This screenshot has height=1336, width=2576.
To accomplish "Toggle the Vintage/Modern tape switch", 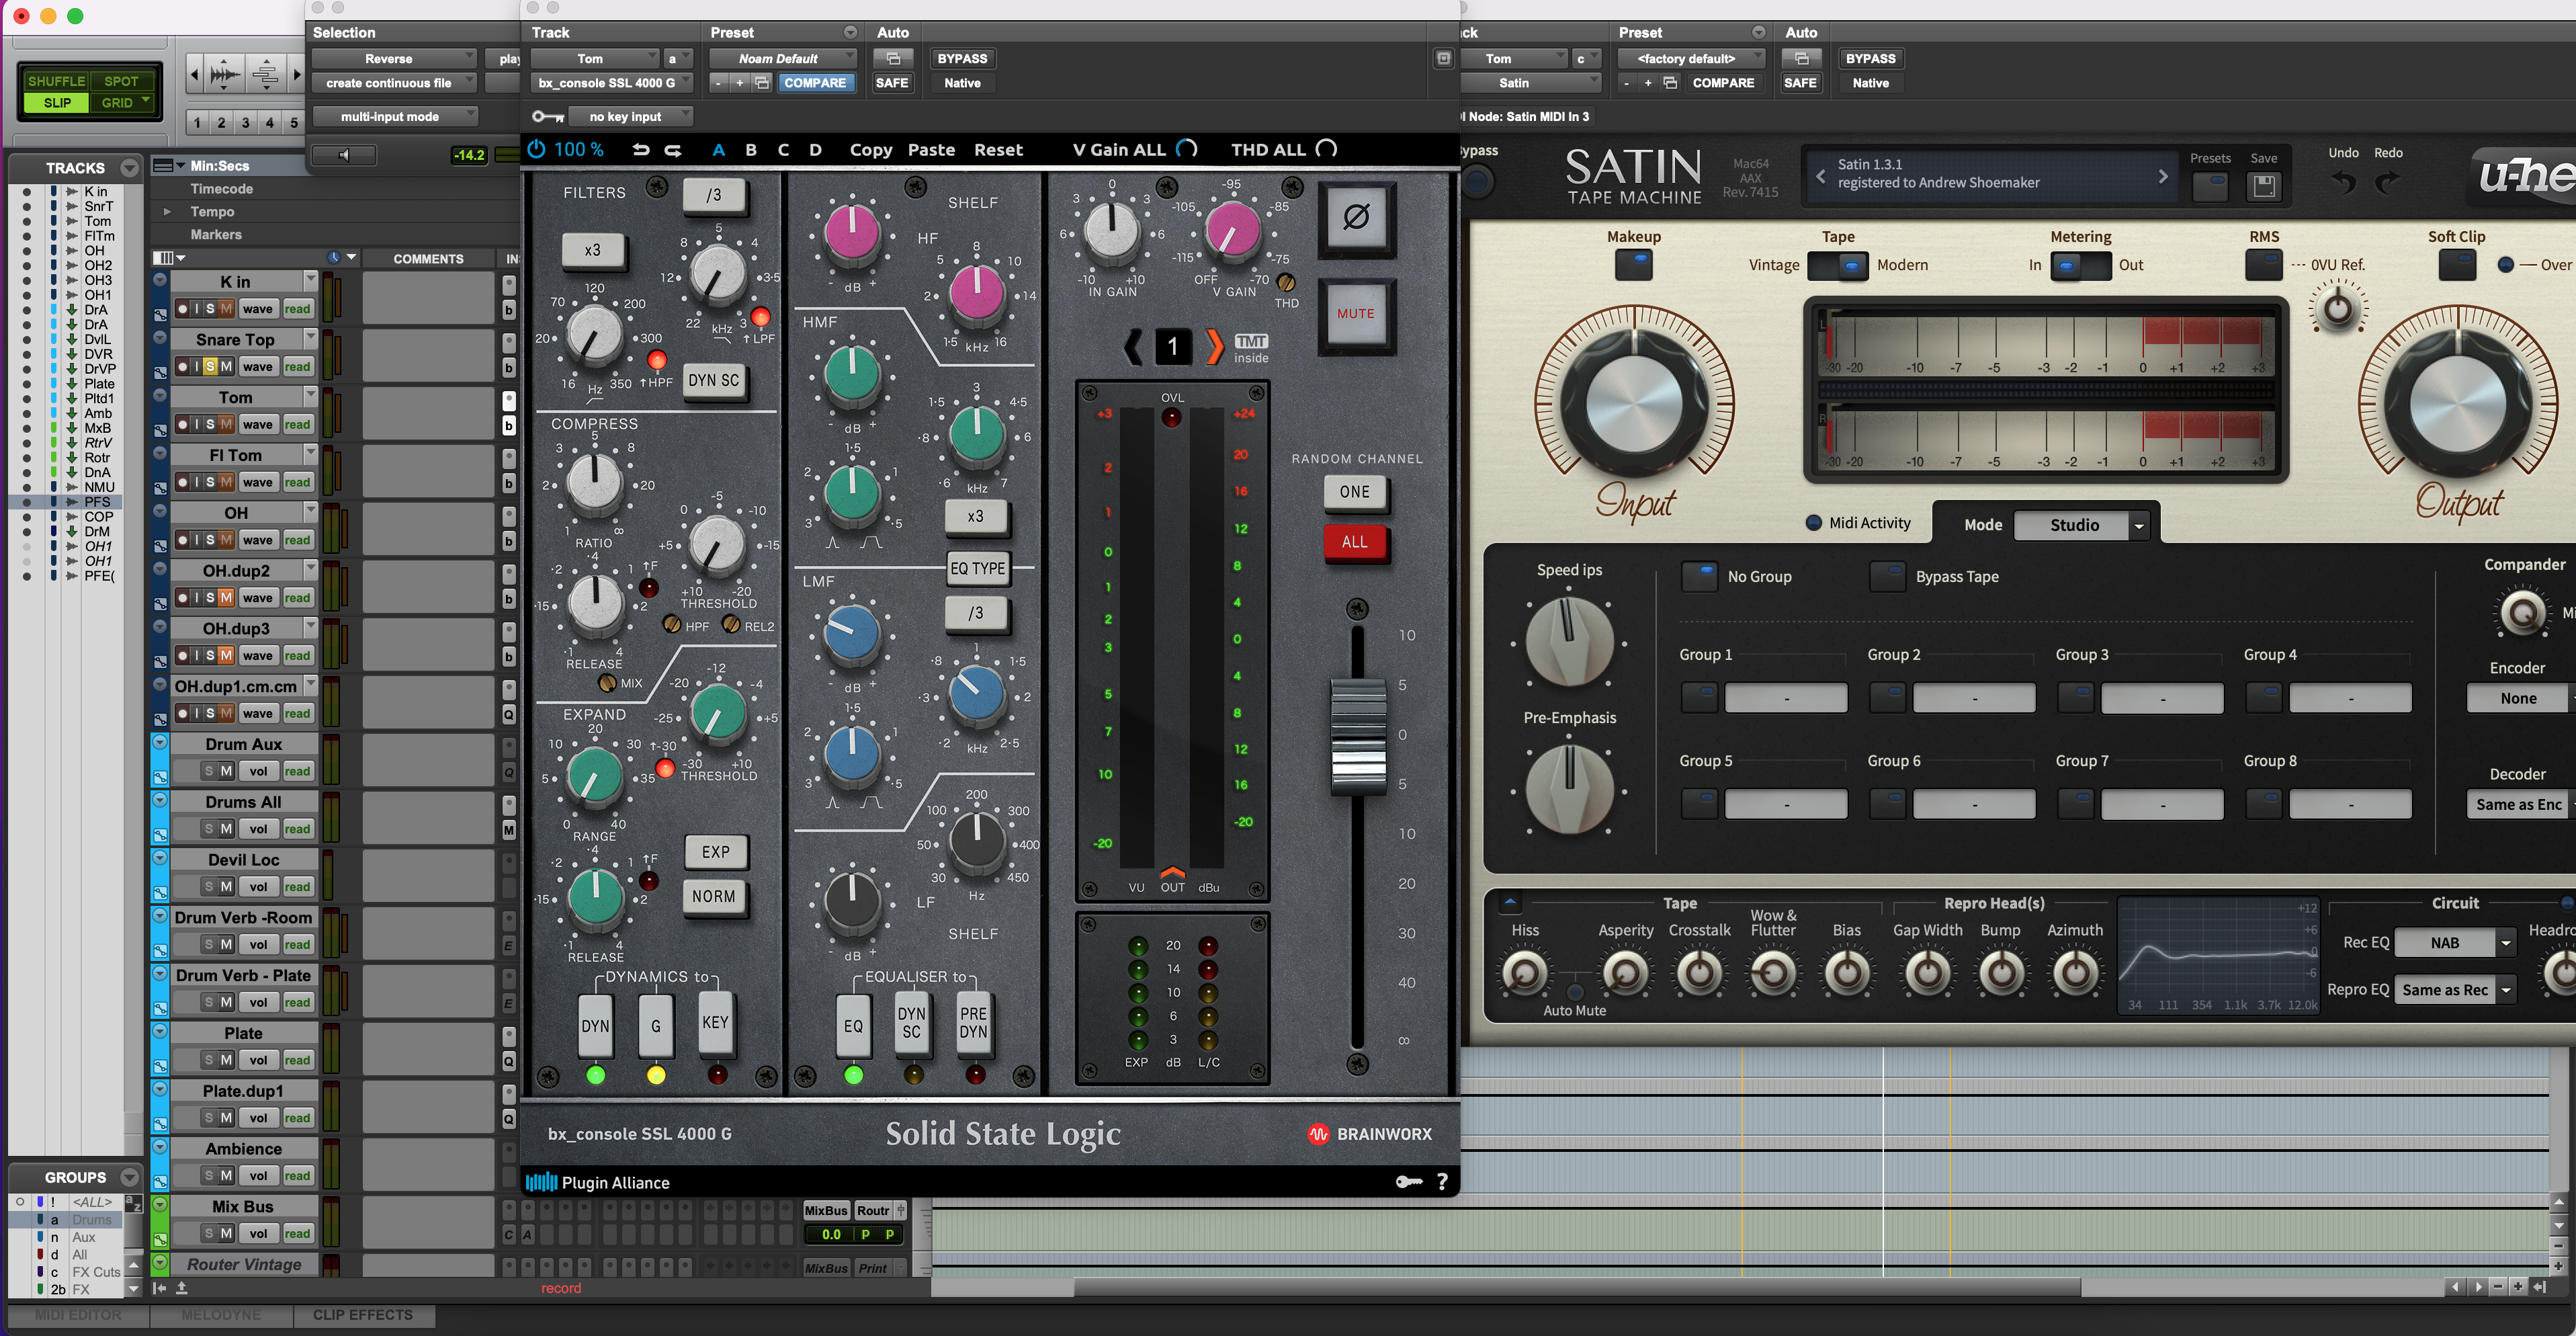I will 1838,265.
